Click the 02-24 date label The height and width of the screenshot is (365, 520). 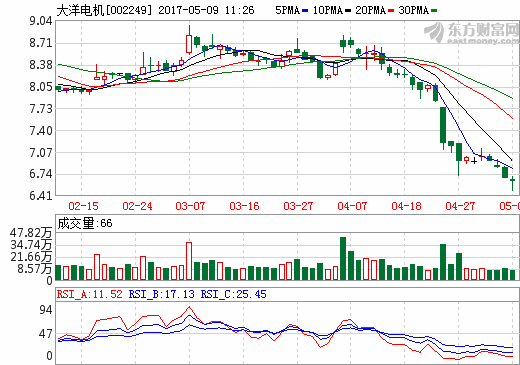pos(137,206)
